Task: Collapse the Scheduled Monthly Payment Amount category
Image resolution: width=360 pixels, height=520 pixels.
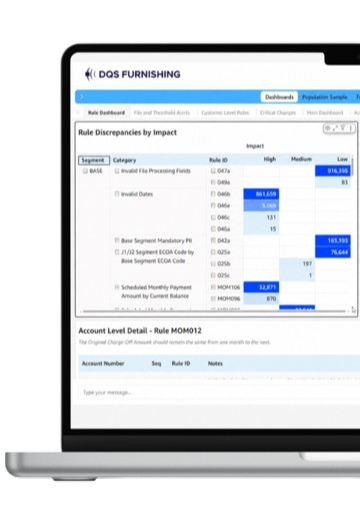Action: 117,287
